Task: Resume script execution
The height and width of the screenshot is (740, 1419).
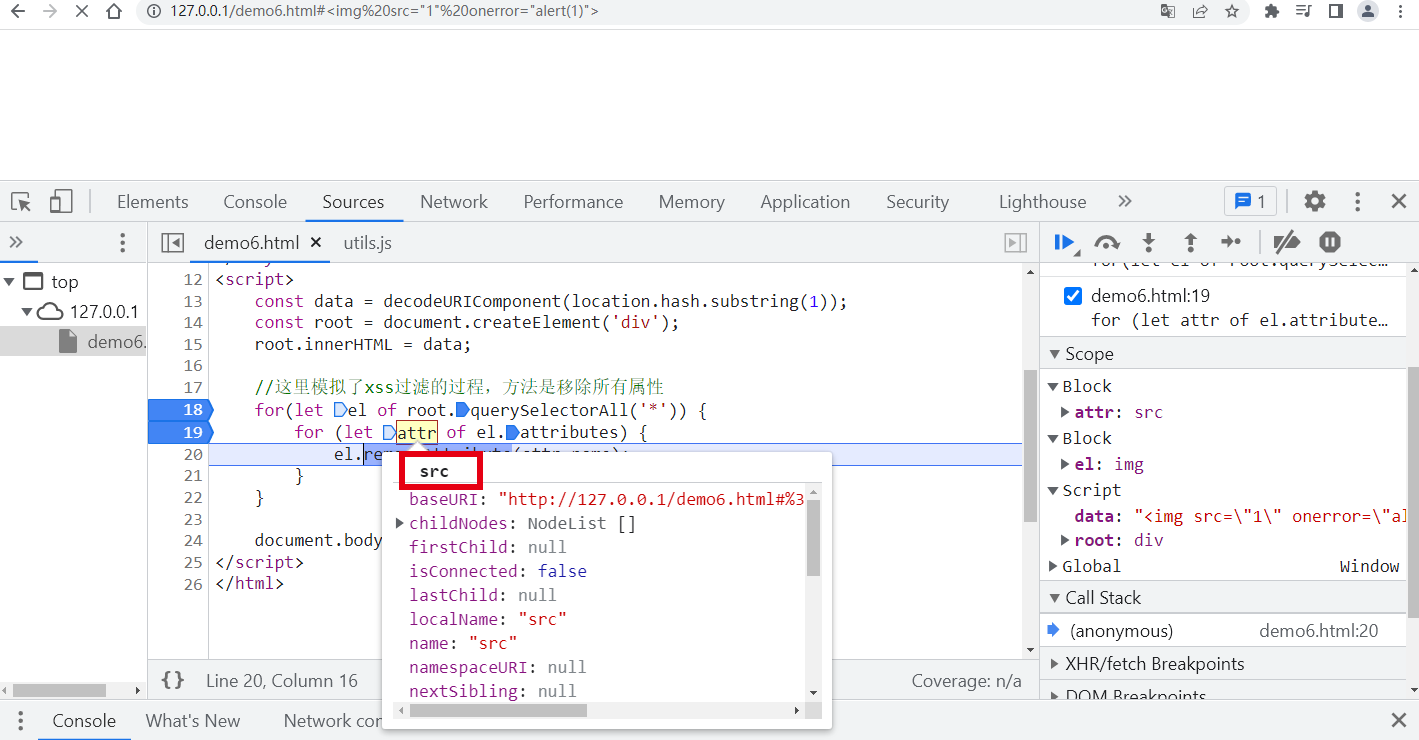Action: (x=1065, y=242)
